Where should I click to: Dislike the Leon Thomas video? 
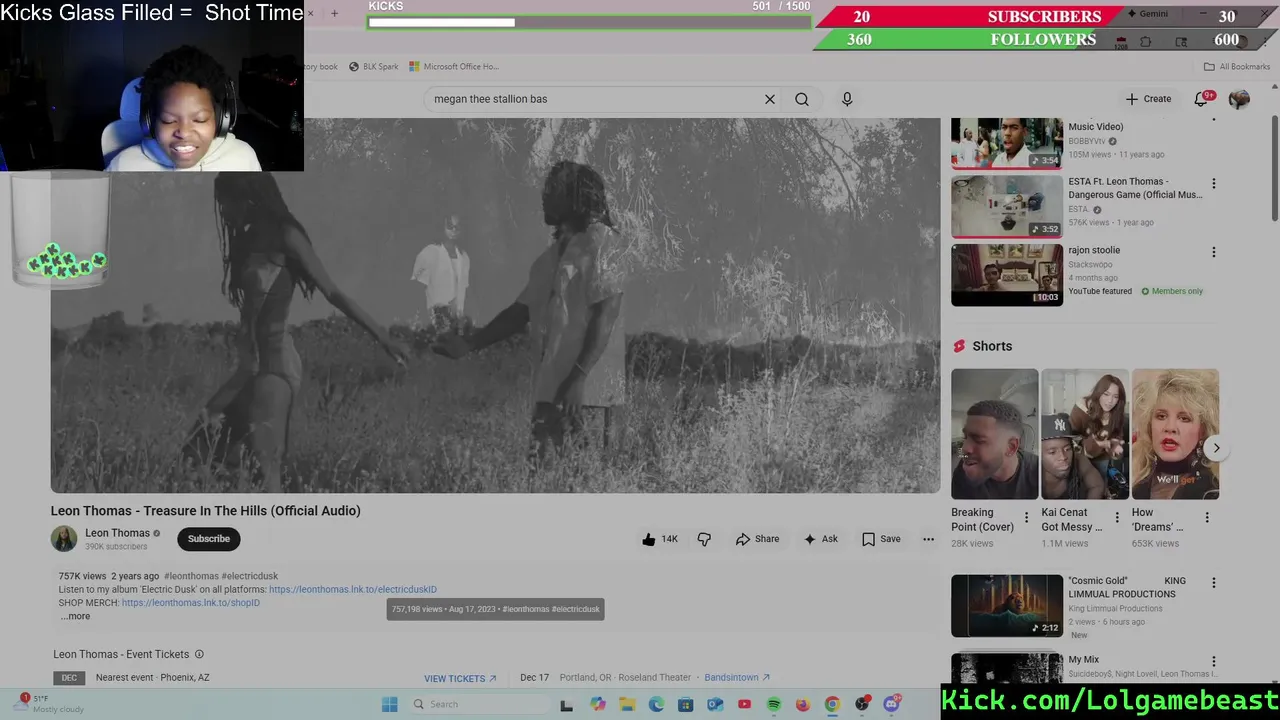tap(704, 539)
